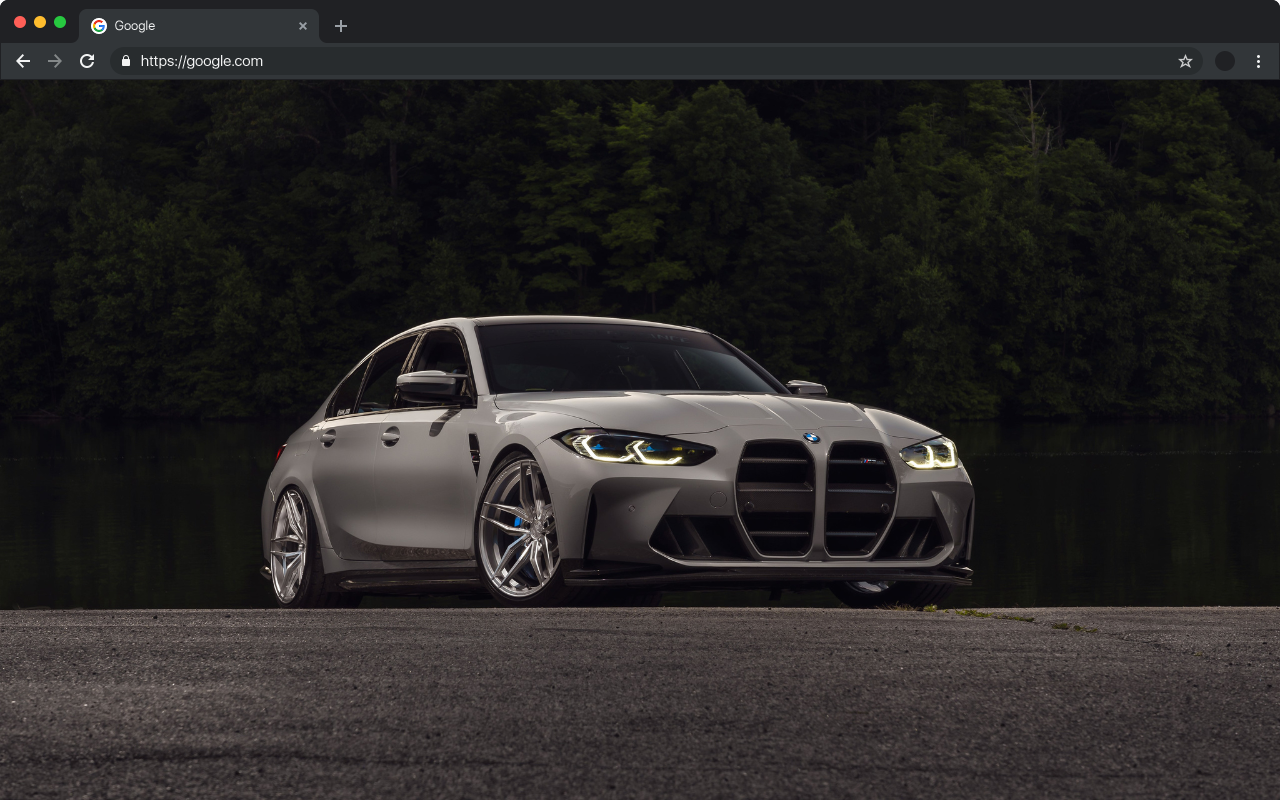Open a new tab with the plus button
The height and width of the screenshot is (800, 1280).
click(341, 25)
